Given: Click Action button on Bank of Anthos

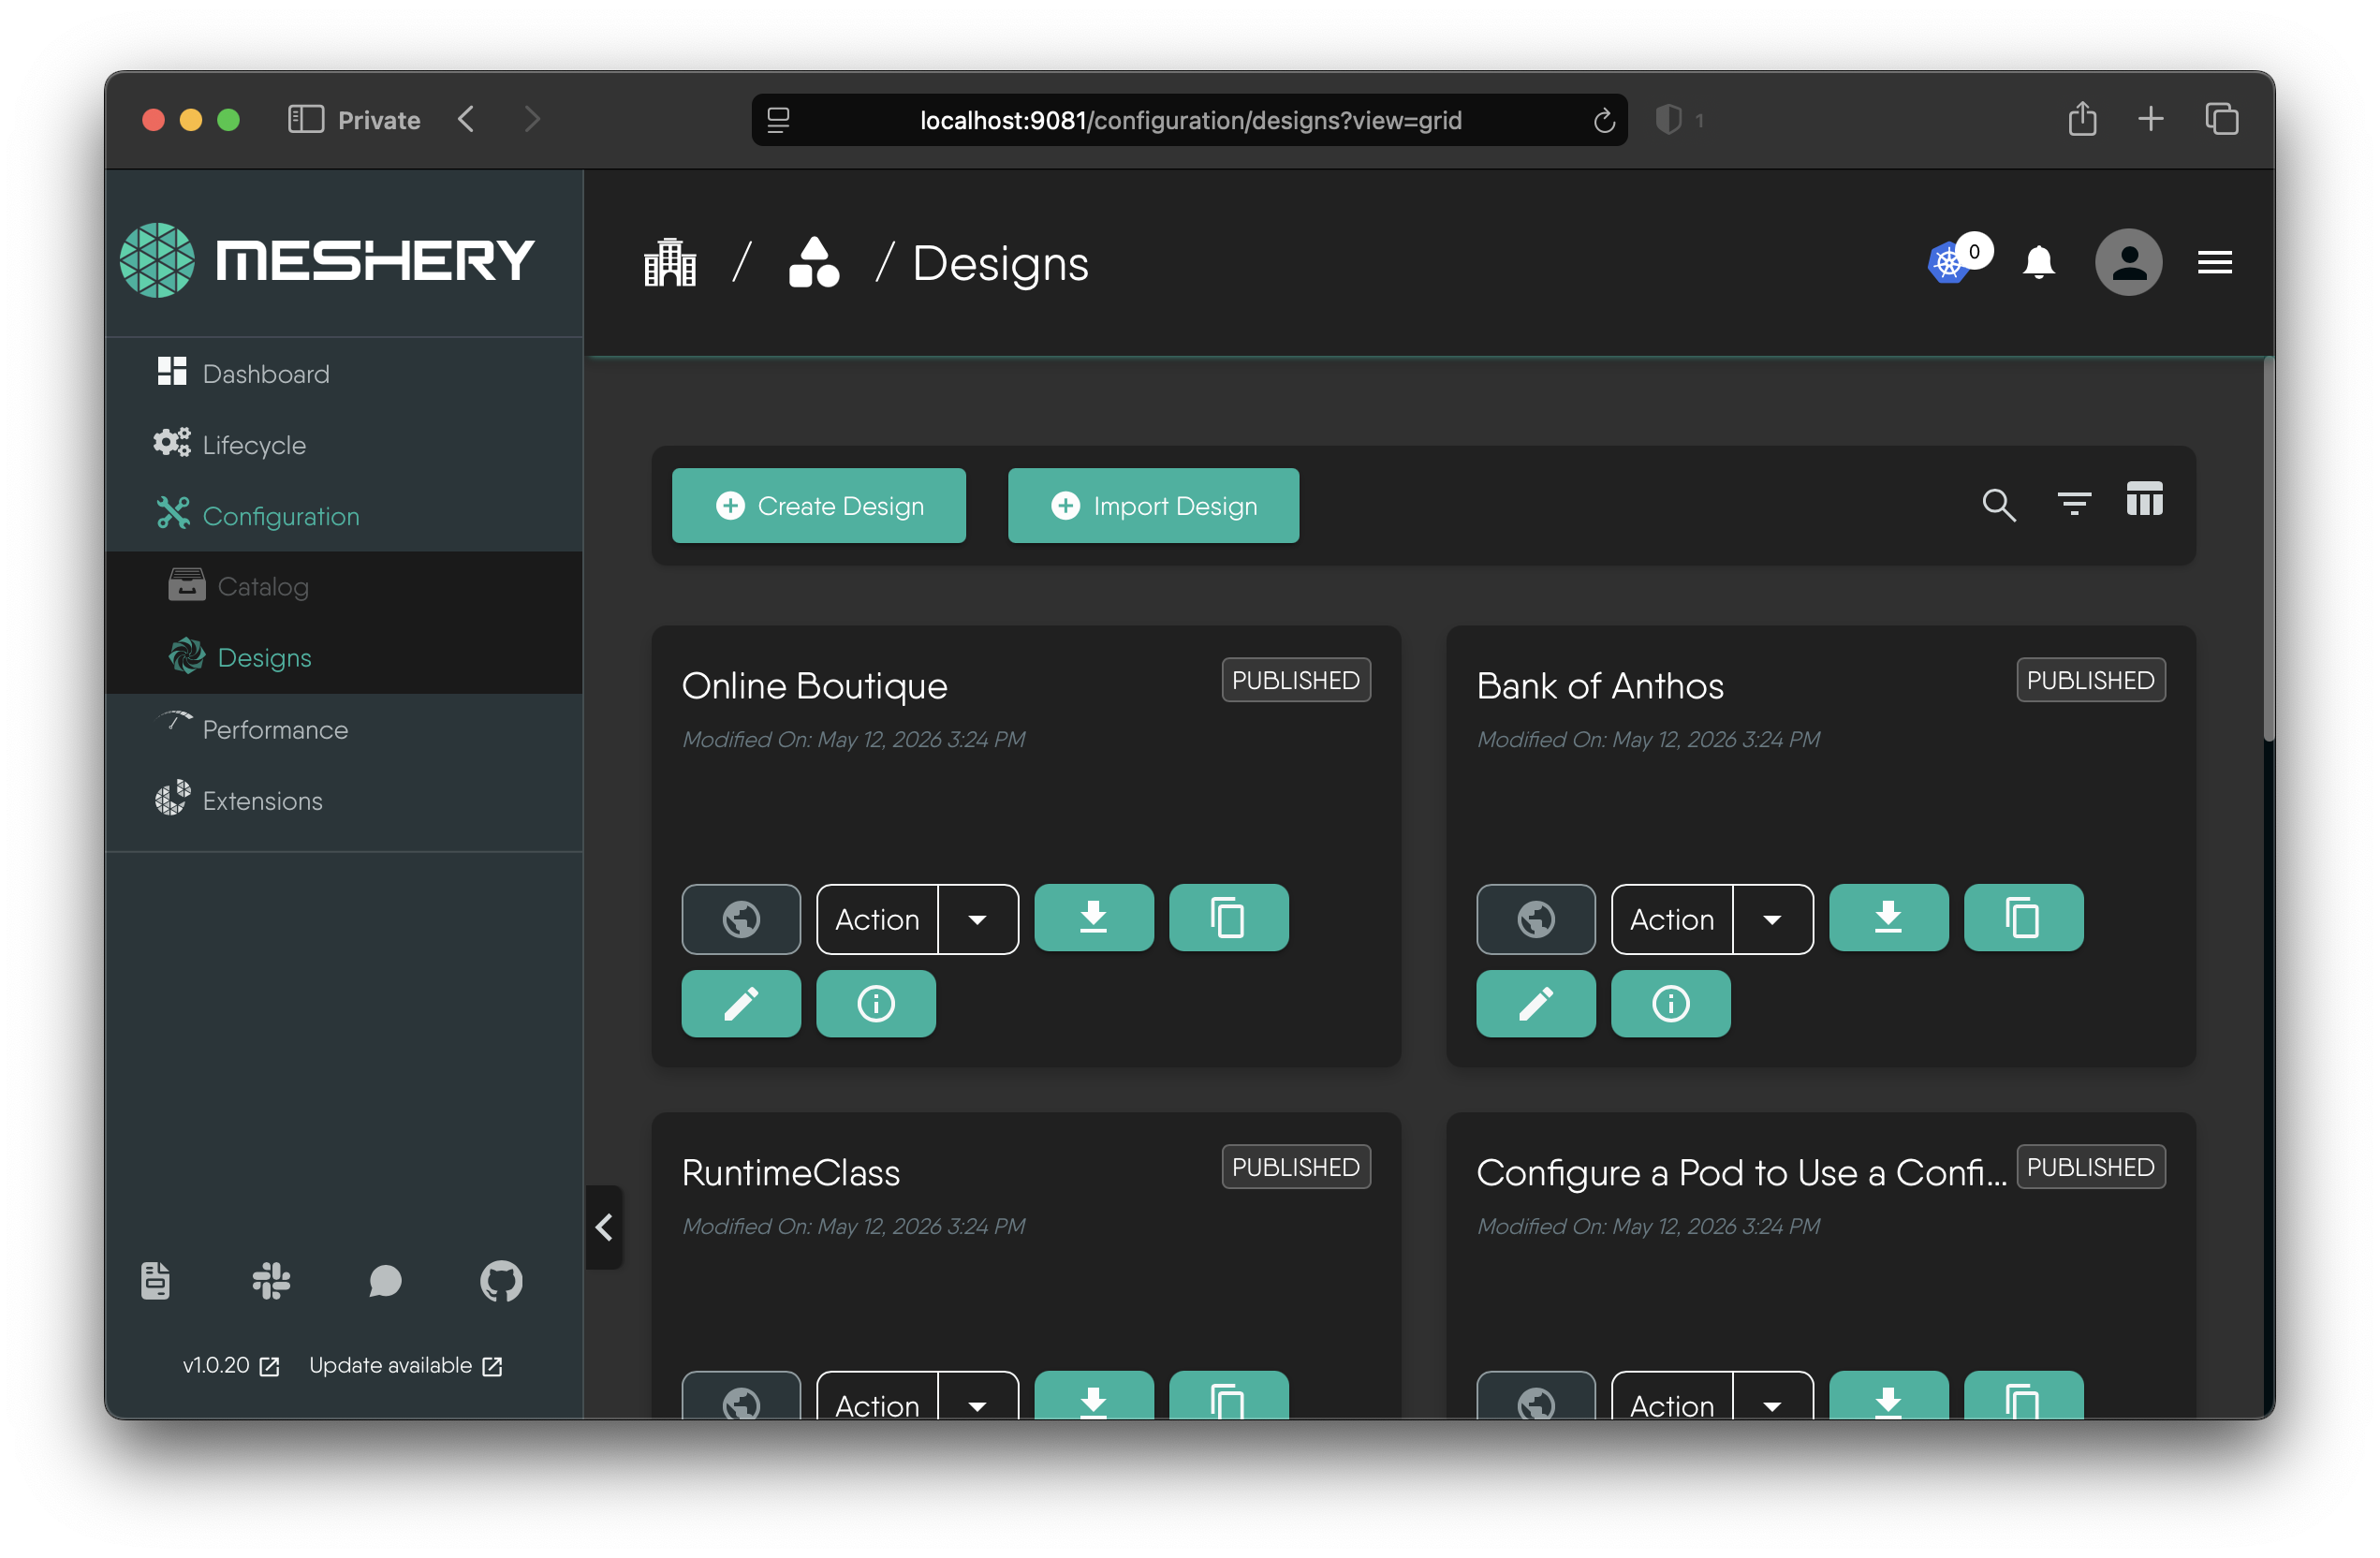Looking at the screenshot, I should (x=1672, y=919).
